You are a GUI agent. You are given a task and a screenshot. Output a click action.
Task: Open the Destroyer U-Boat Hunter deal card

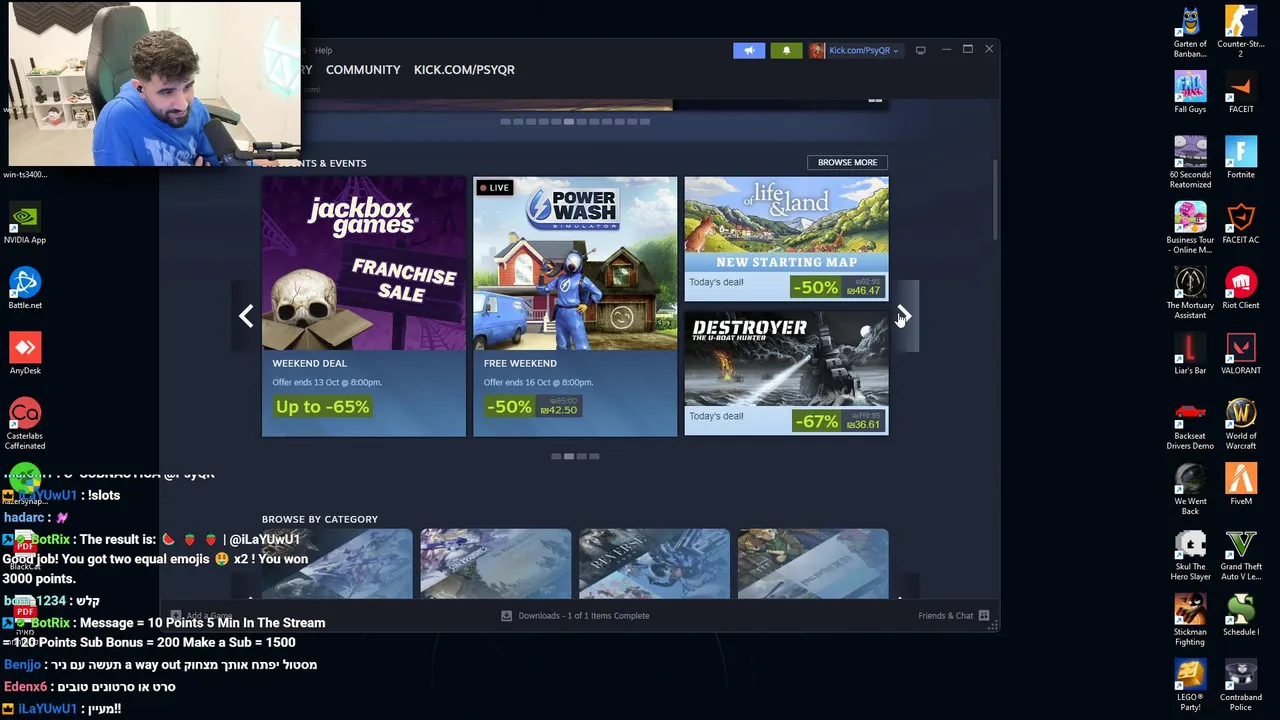[786, 373]
